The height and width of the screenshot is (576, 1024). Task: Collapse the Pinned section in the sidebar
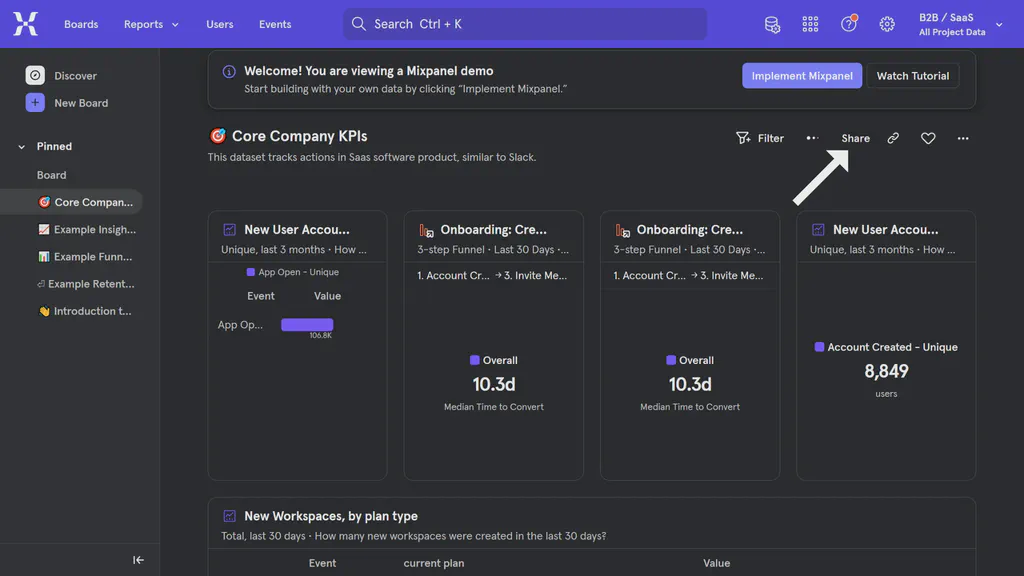click(20, 146)
